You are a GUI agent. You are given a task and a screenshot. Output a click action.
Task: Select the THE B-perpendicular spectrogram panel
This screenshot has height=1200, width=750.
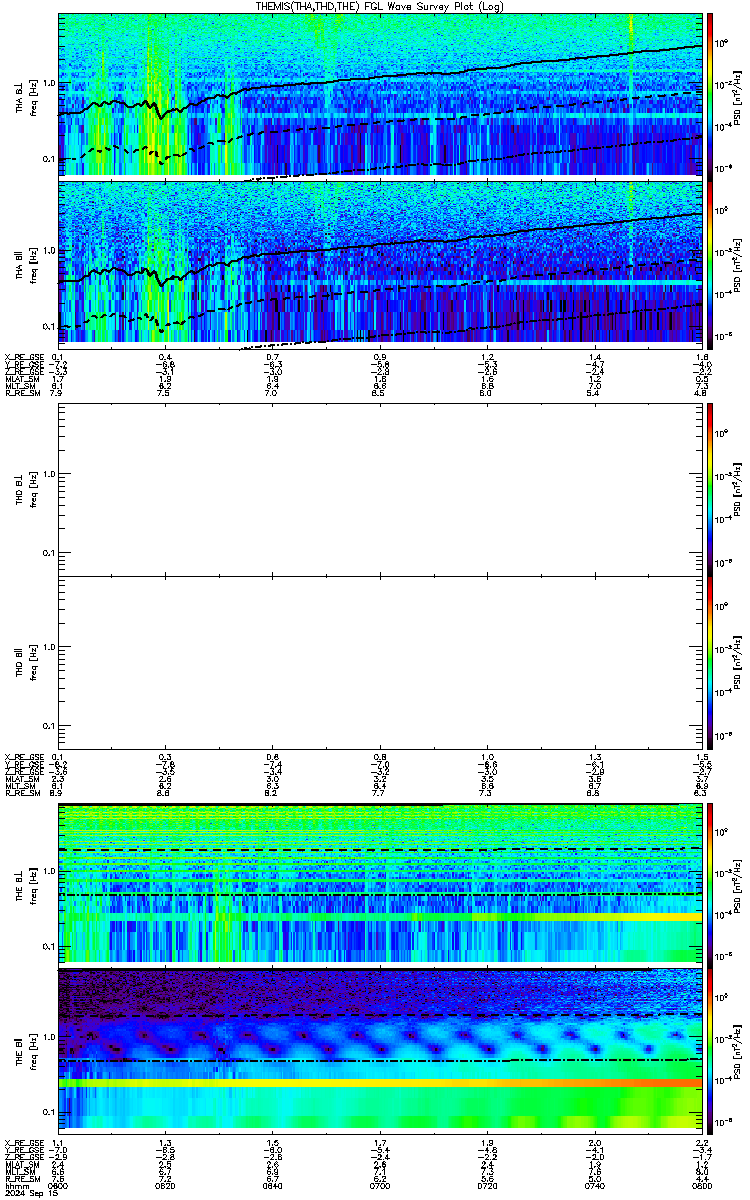tap(379, 882)
